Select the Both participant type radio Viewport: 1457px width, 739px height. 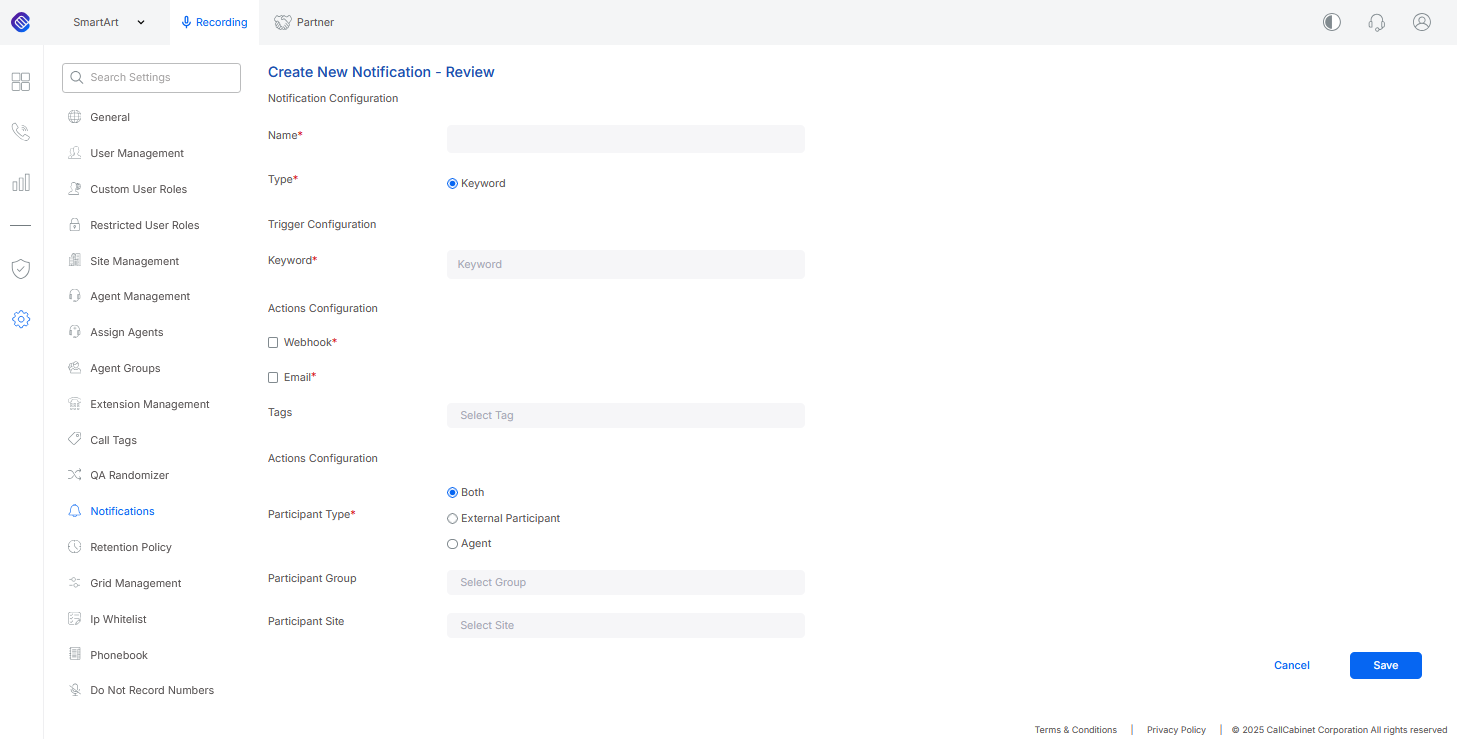452,492
